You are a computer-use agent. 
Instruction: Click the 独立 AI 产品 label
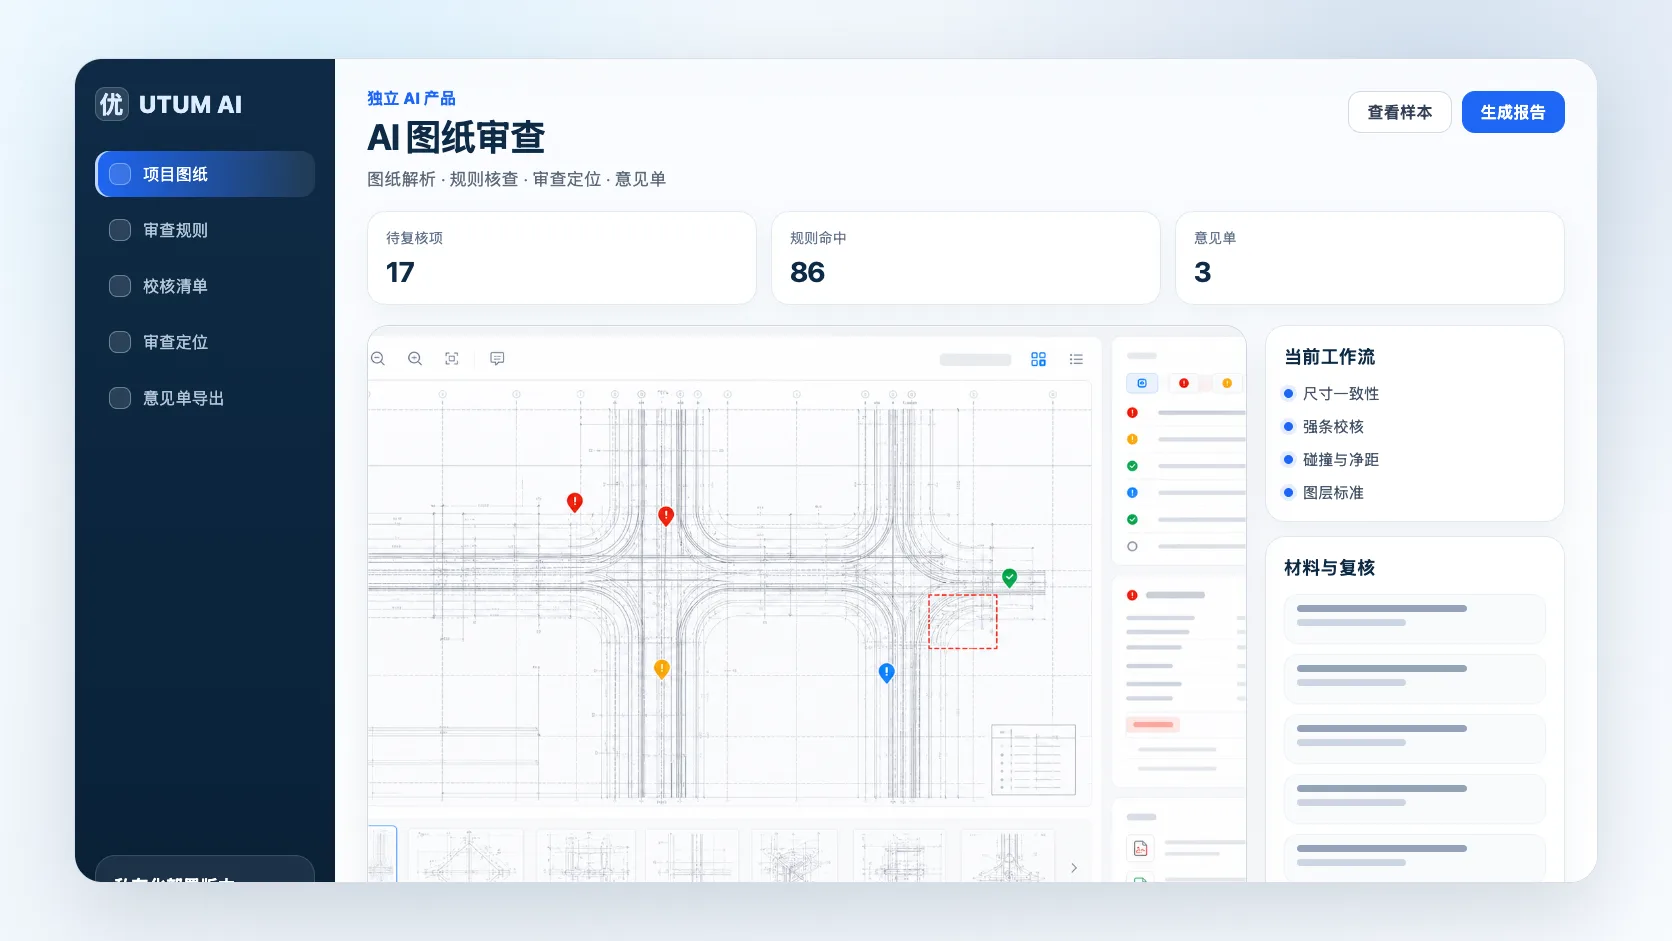411,98
